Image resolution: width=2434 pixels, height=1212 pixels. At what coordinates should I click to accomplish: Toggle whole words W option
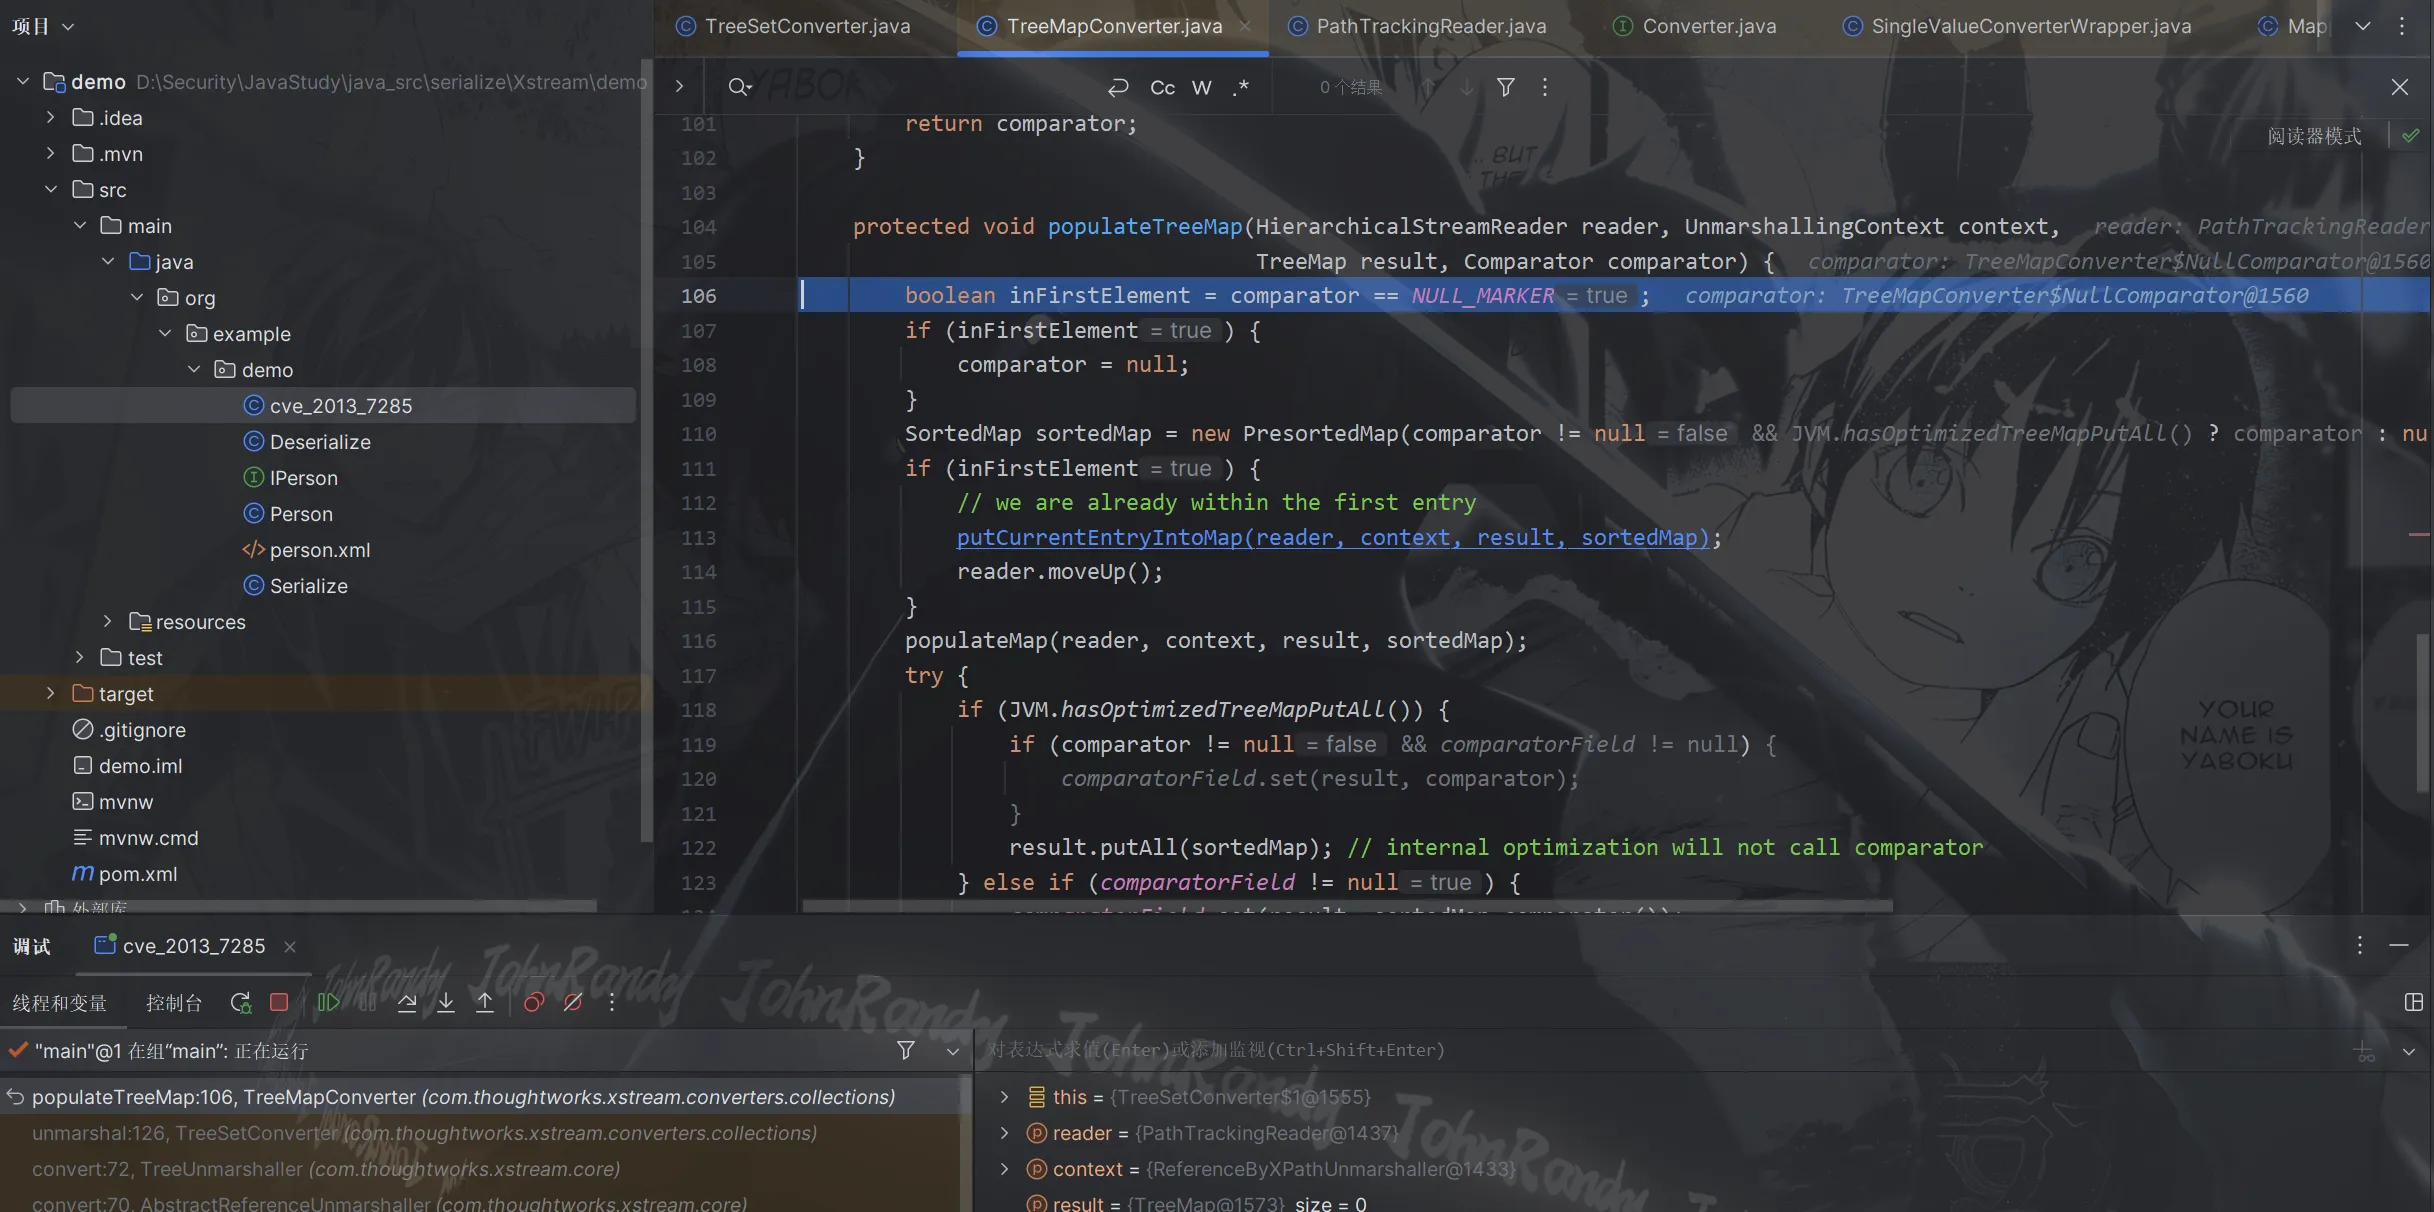point(1202,88)
